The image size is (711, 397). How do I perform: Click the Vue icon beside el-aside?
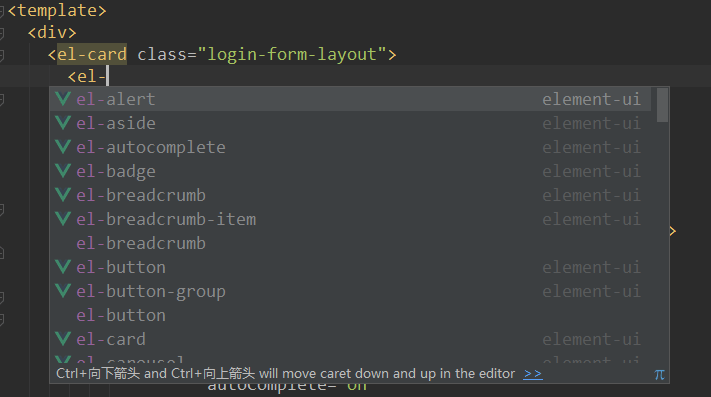tap(63, 123)
